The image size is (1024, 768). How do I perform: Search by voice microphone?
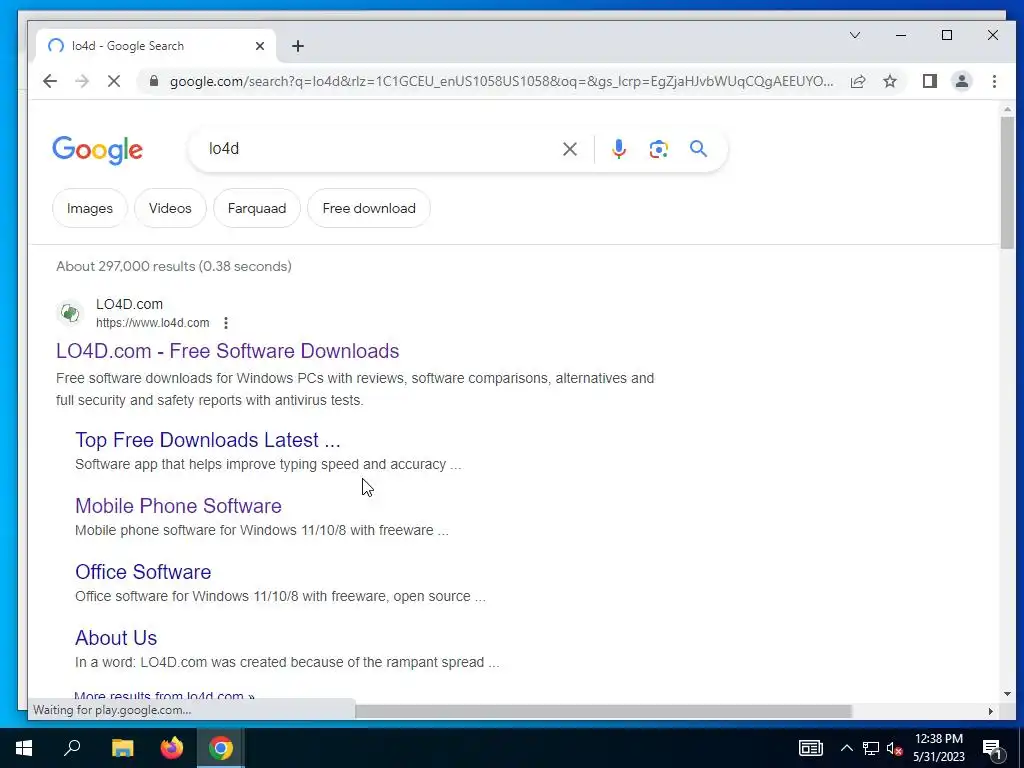point(618,149)
